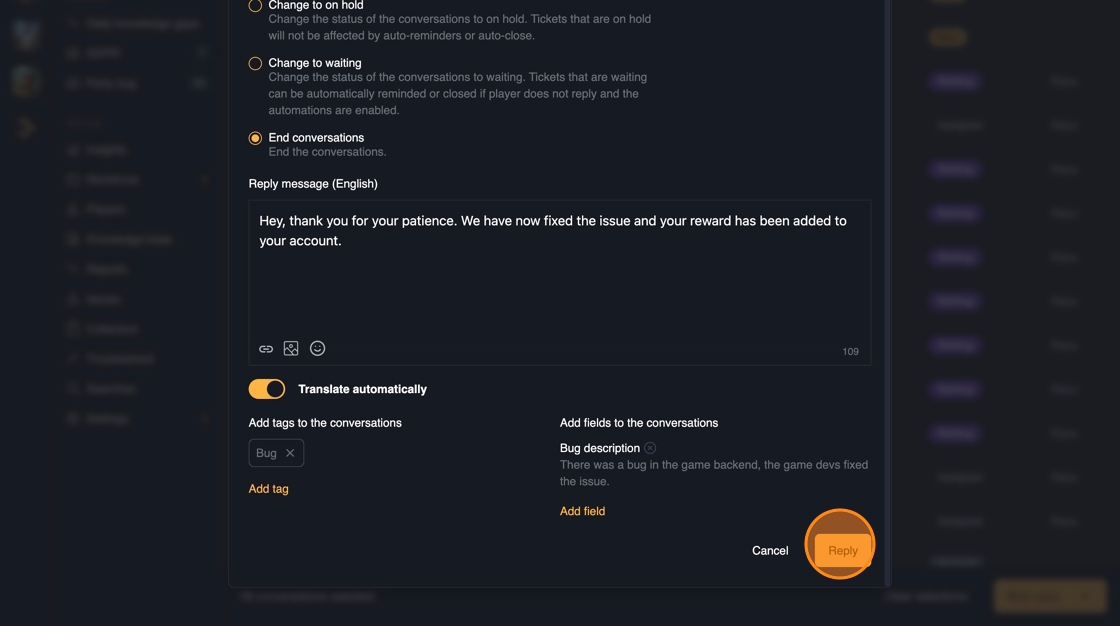Click the 109 character counter
Screen dimensions: 1120x626
tap(850, 352)
